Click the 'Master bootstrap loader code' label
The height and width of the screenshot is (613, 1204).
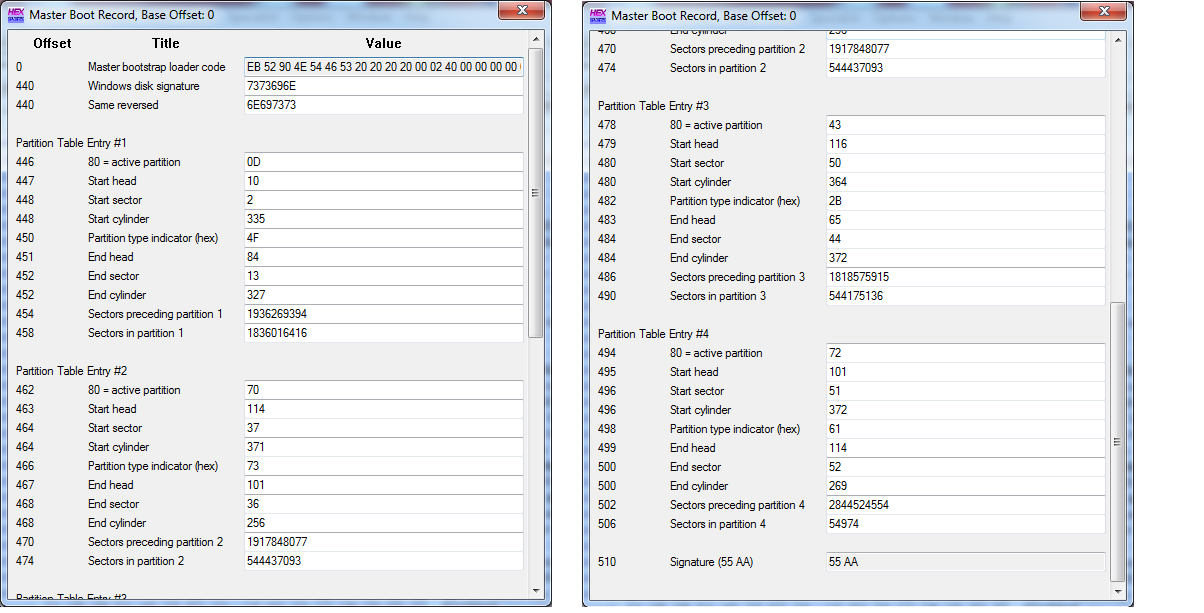[x=157, y=67]
